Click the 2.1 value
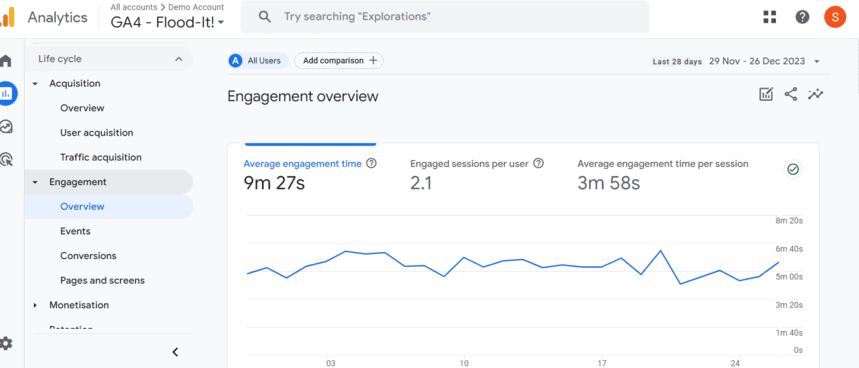Viewport: 859px width, 368px height. 421,183
